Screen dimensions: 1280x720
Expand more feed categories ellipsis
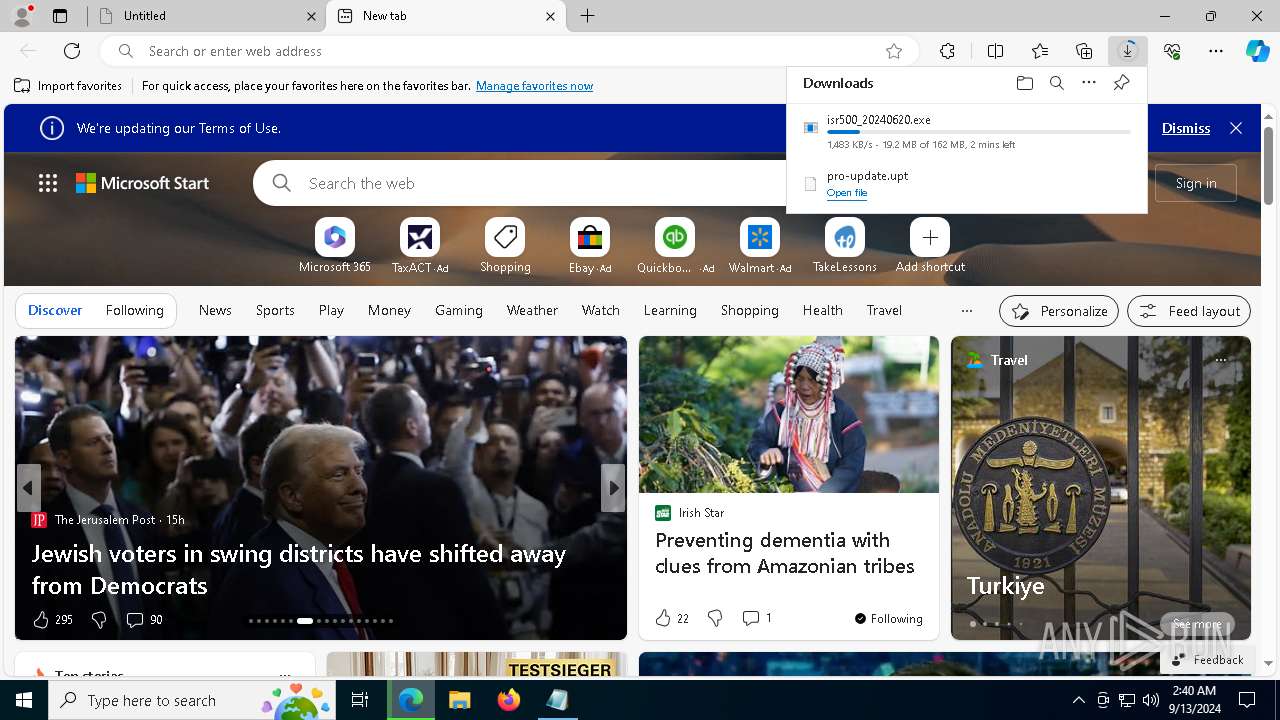coord(966,311)
